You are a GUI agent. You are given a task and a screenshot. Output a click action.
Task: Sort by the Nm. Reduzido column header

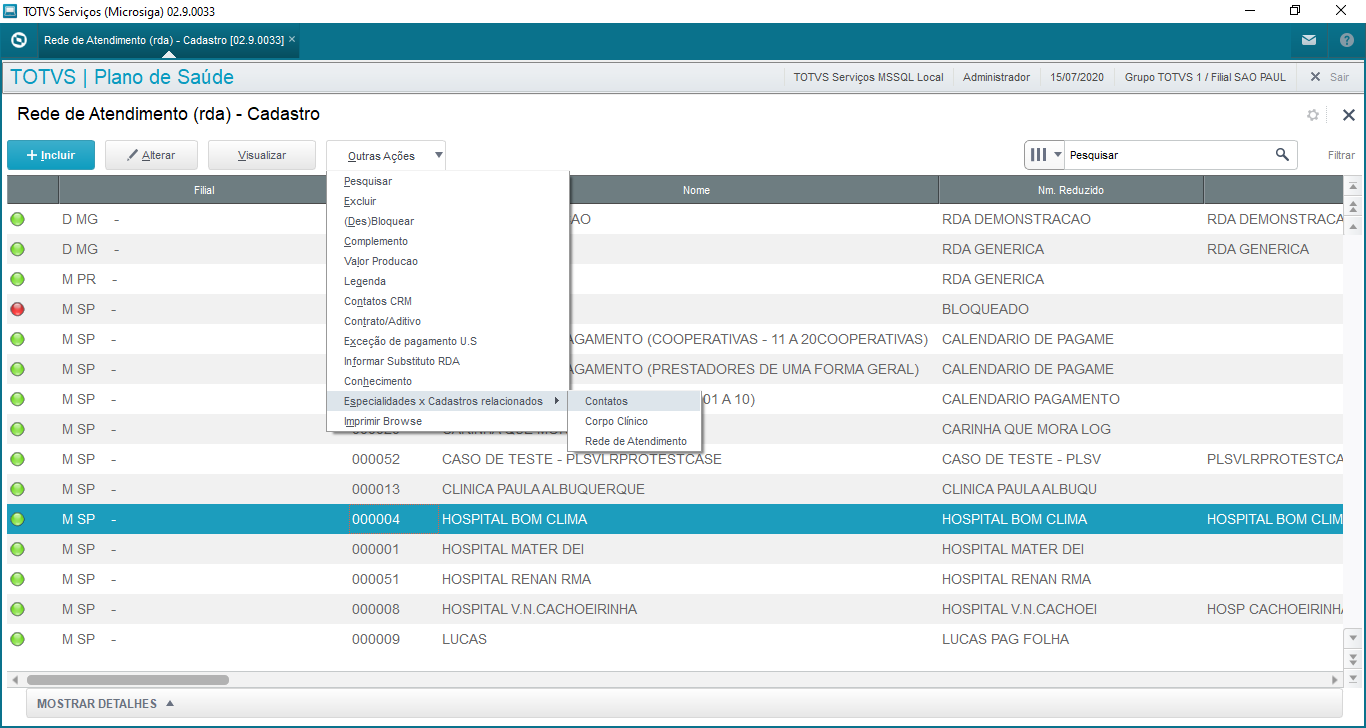click(1071, 190)
